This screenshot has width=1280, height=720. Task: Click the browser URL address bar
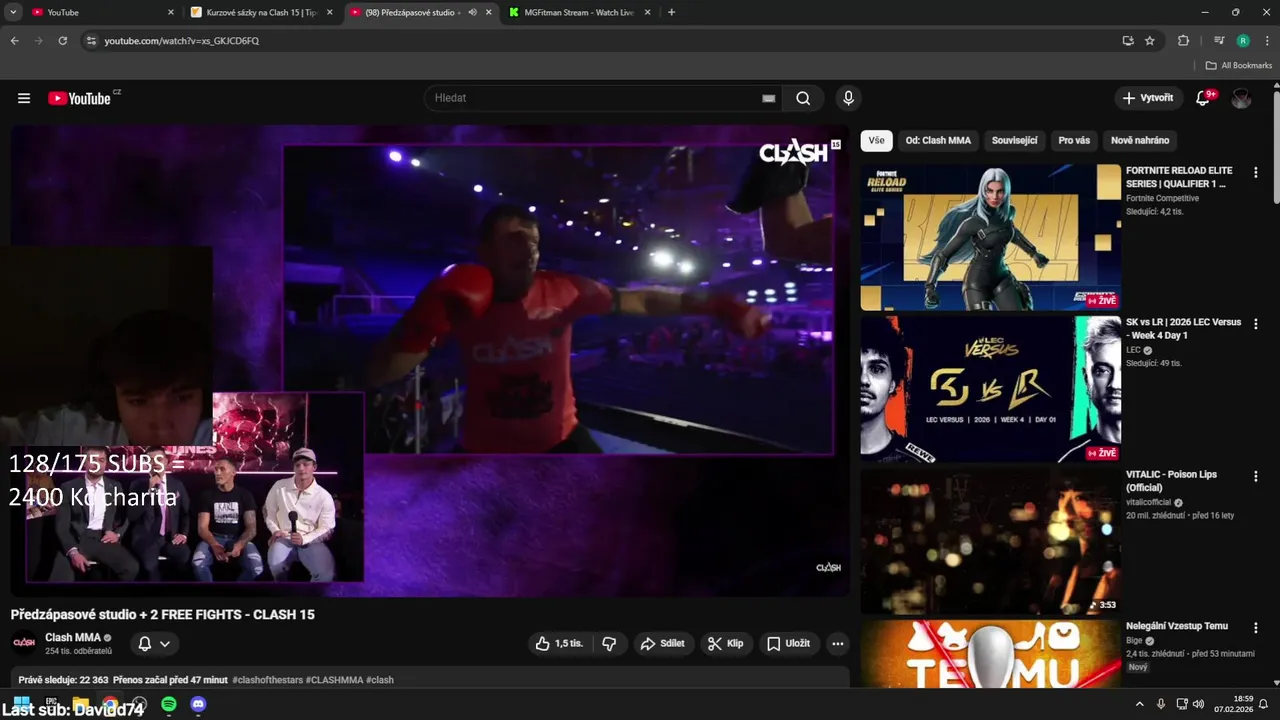[x=600, y=41]
